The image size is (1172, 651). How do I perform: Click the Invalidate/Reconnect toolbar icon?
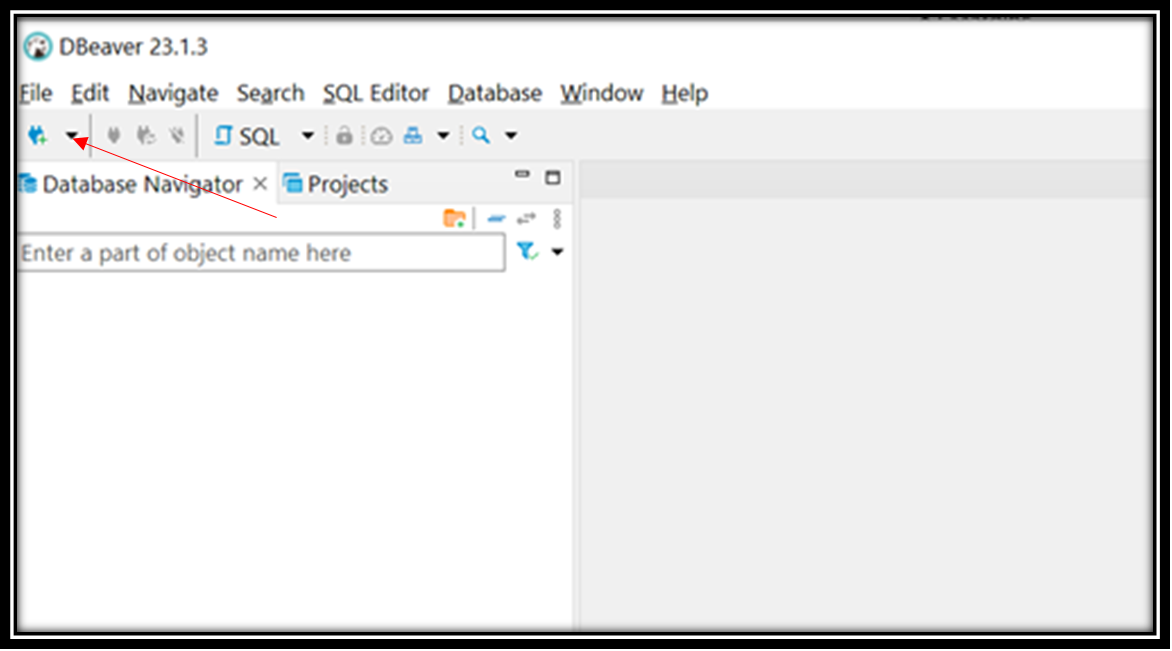(146, 136)
